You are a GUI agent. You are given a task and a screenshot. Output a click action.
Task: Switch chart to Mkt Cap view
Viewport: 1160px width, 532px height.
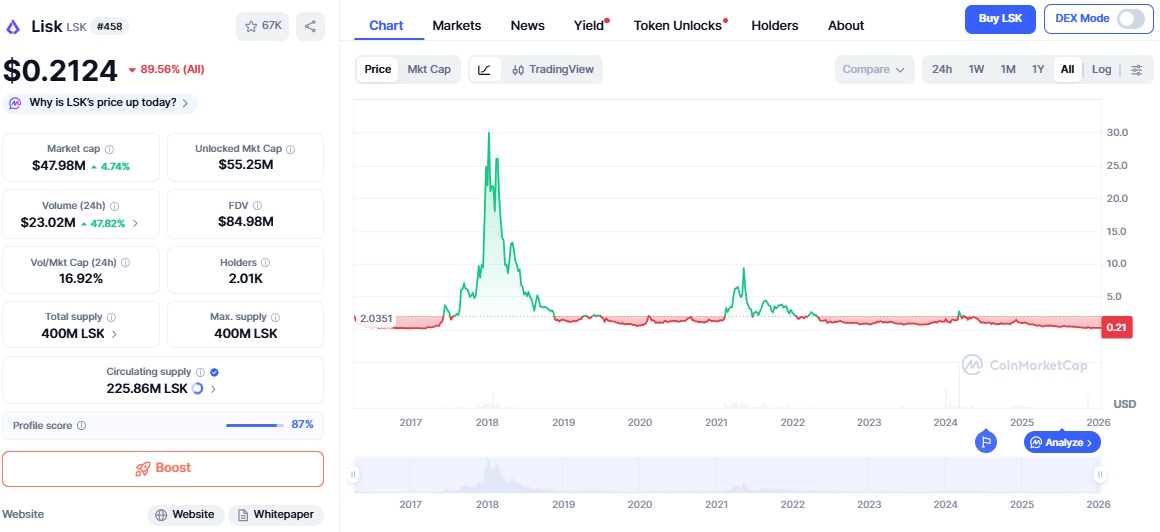click(429, 70)
